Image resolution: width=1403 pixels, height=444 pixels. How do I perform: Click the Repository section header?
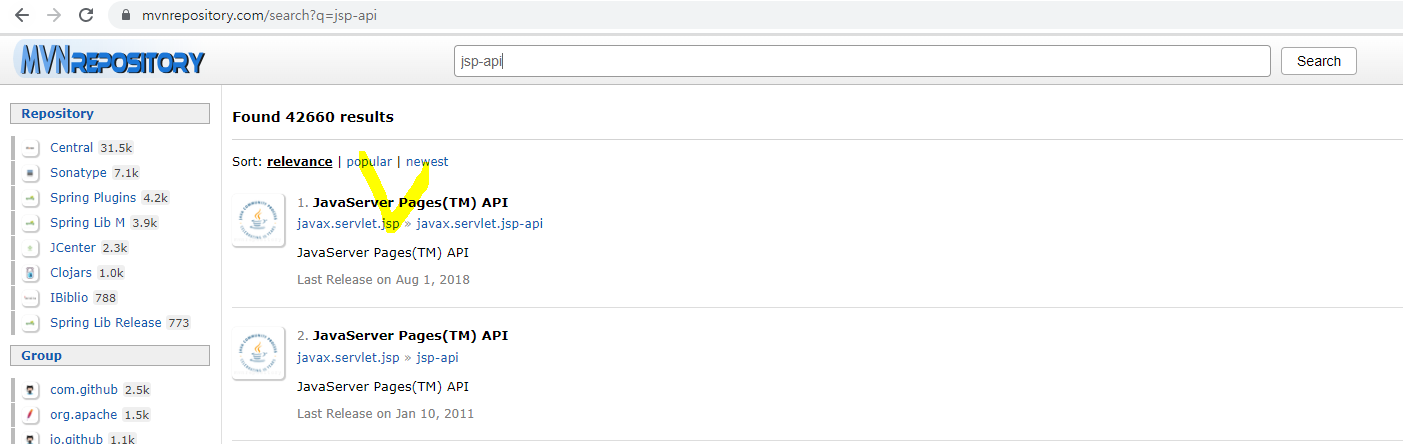click(110, 114)
